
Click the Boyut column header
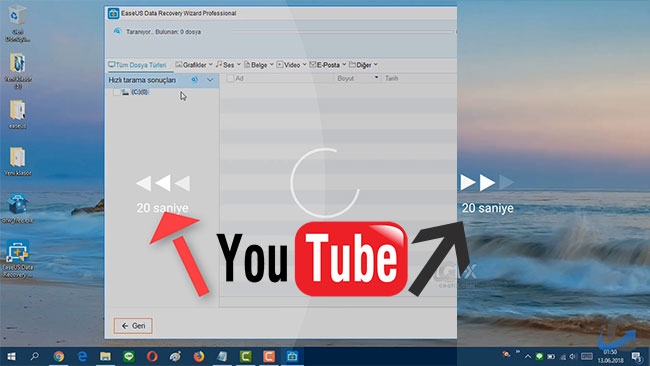[346, 78]
